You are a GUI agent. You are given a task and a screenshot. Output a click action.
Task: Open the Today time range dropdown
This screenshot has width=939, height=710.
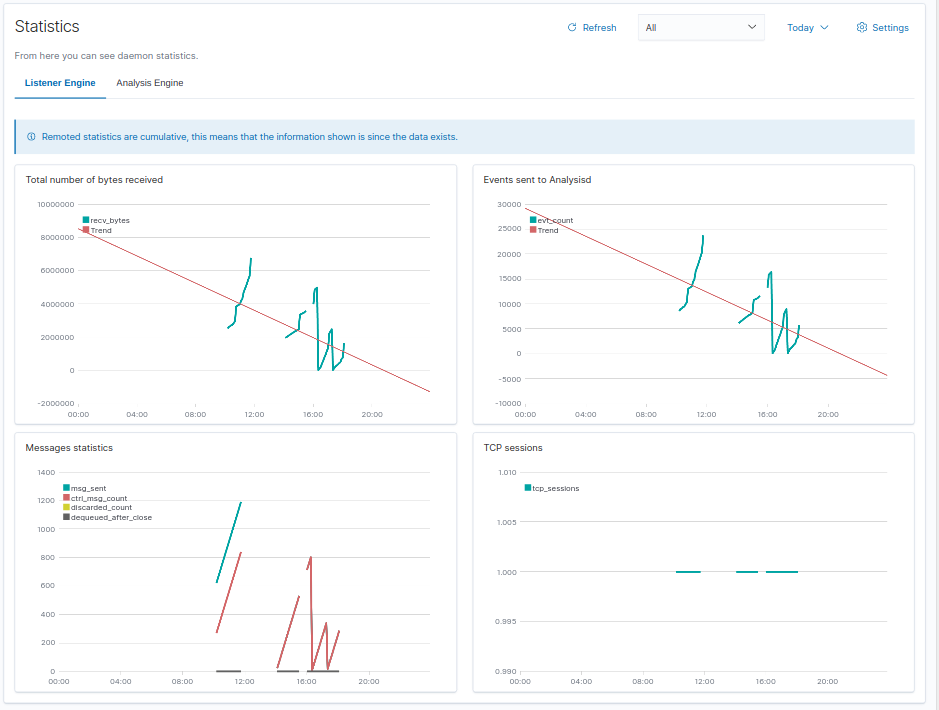(x=807, y=27)
